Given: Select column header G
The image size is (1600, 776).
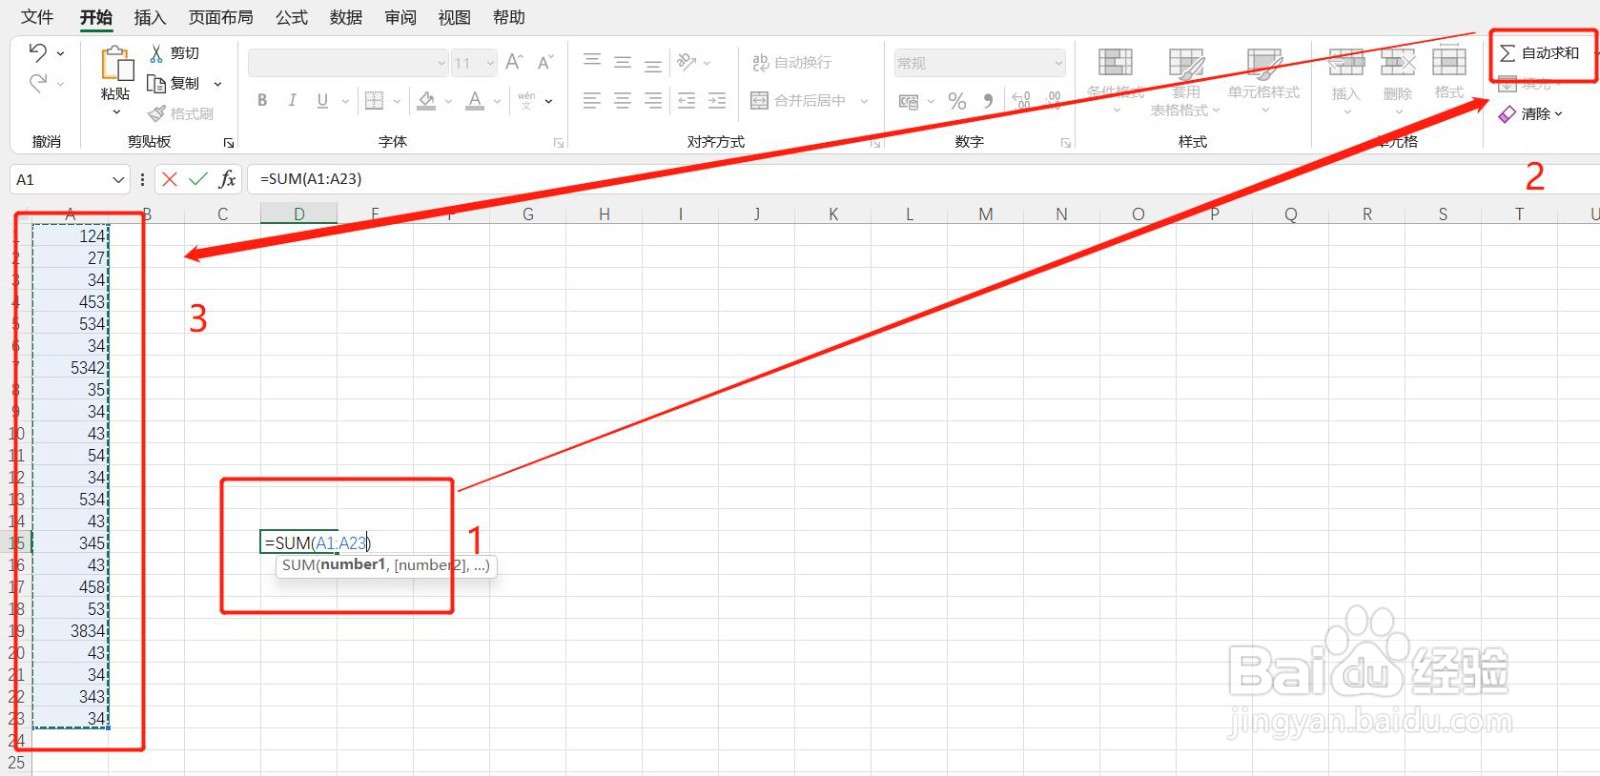Looking at the screenshot, I should 527,214.
